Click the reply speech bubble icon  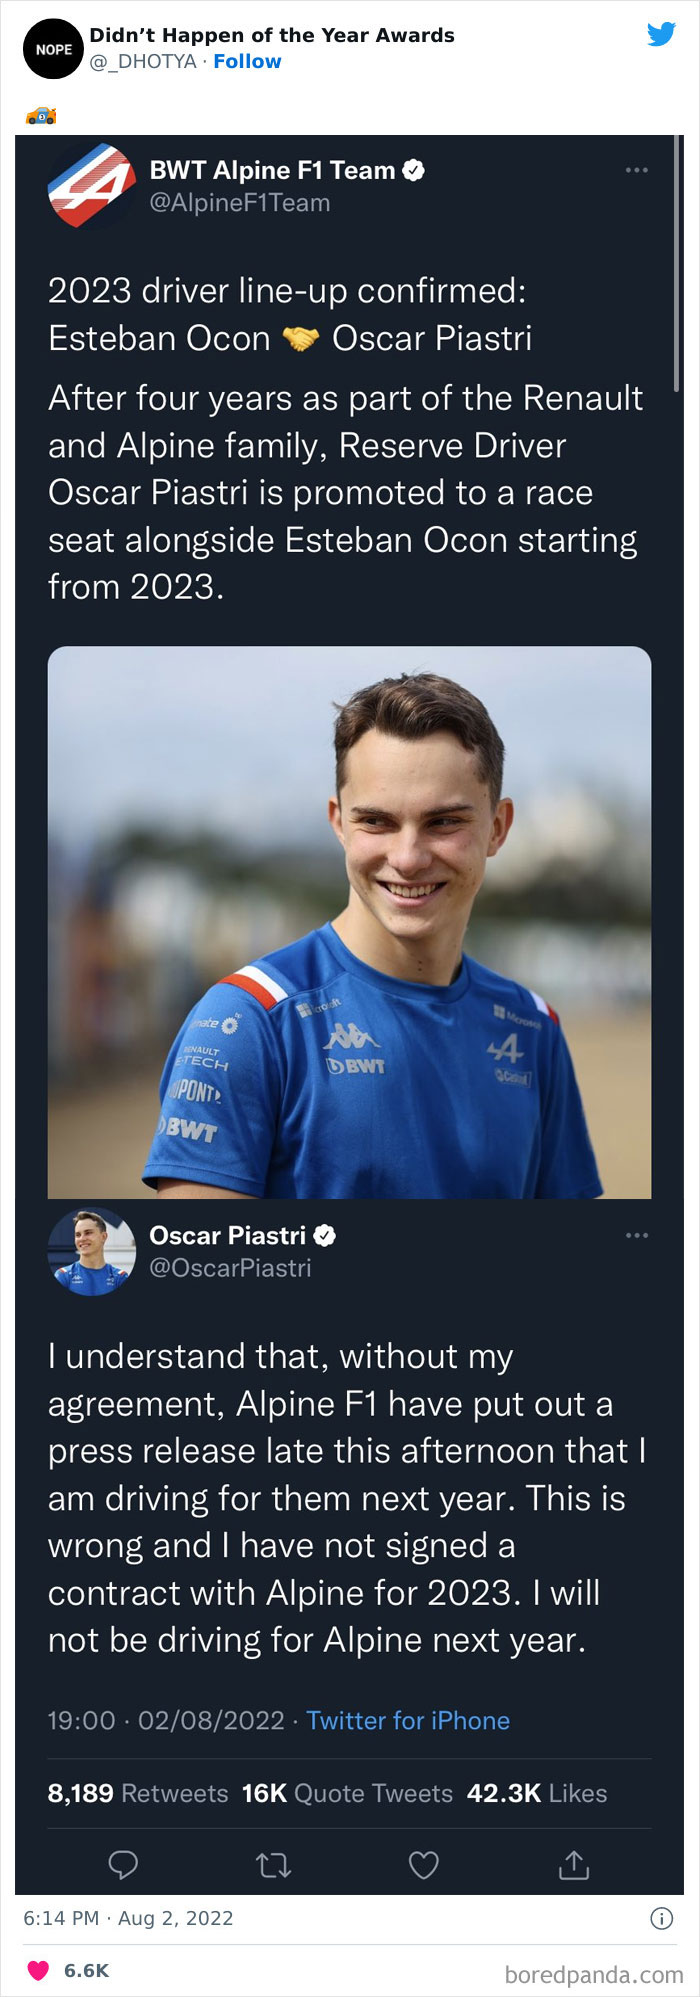pos(123,1865)
